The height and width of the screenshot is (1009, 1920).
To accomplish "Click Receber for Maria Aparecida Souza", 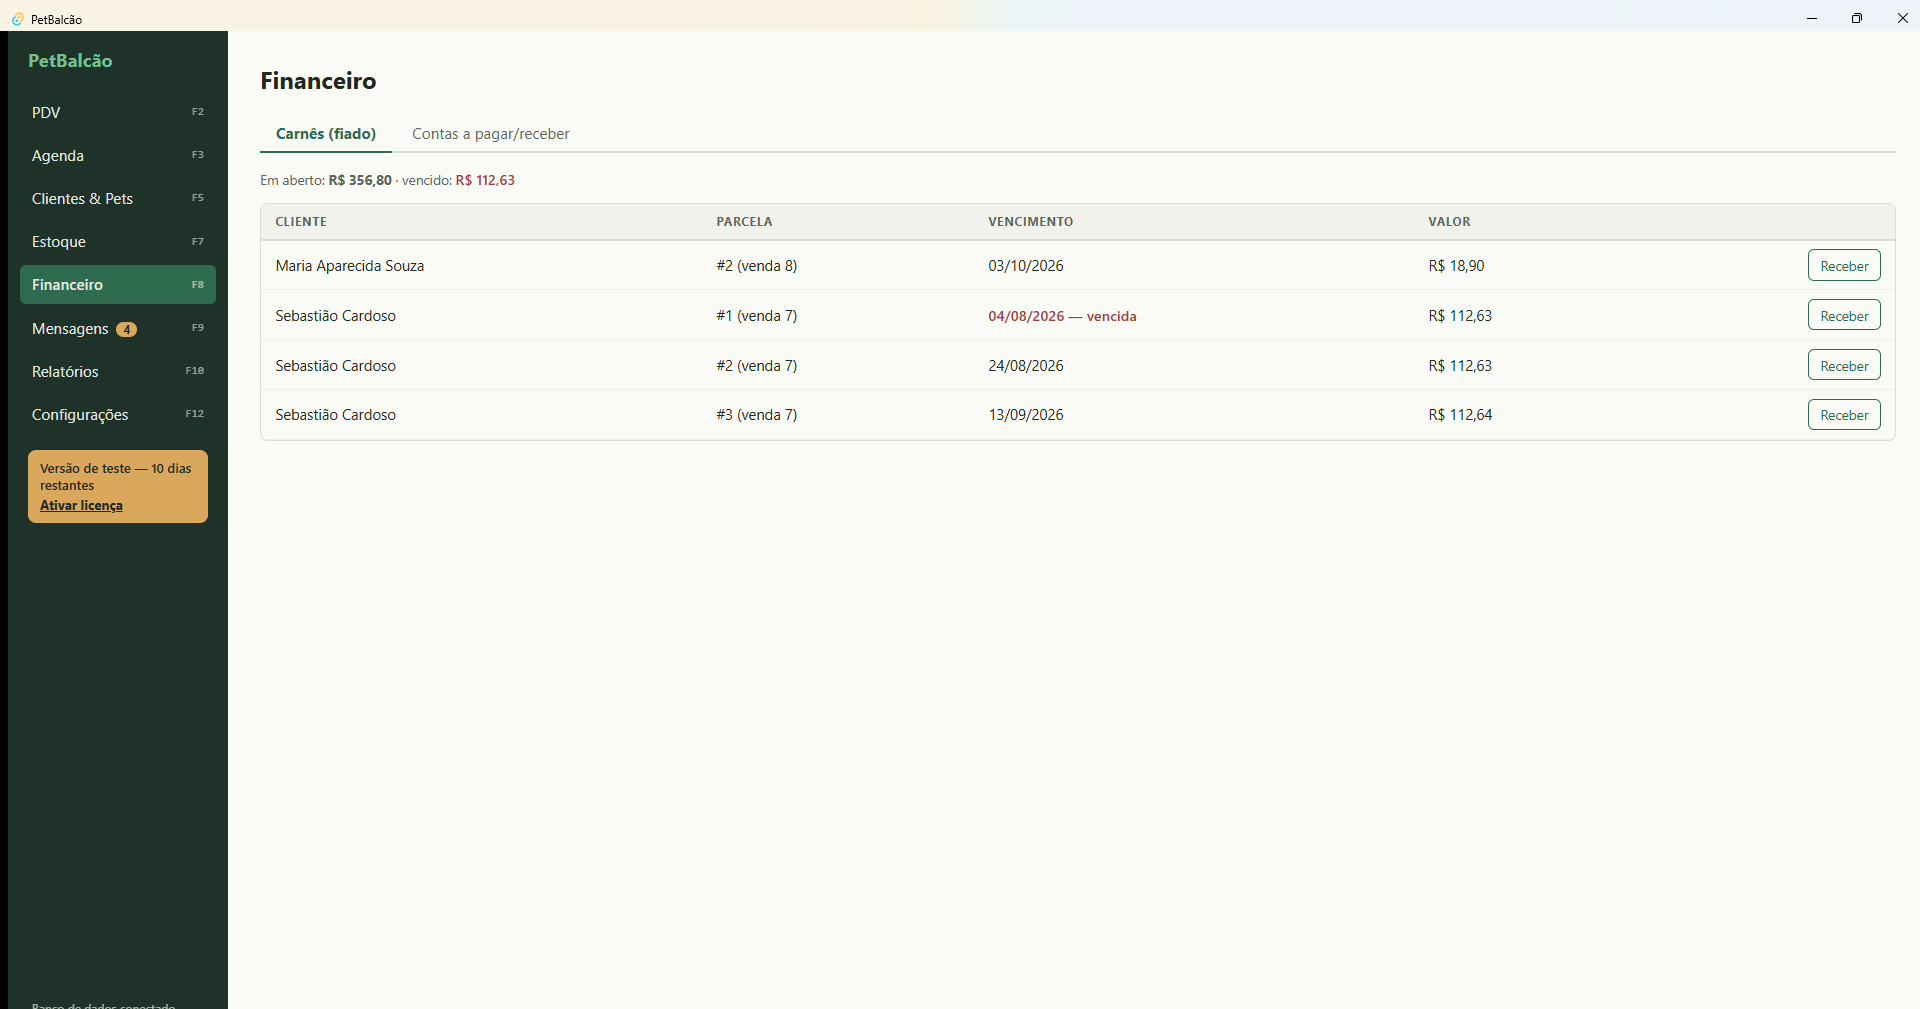I will [x=1844, y=265].
